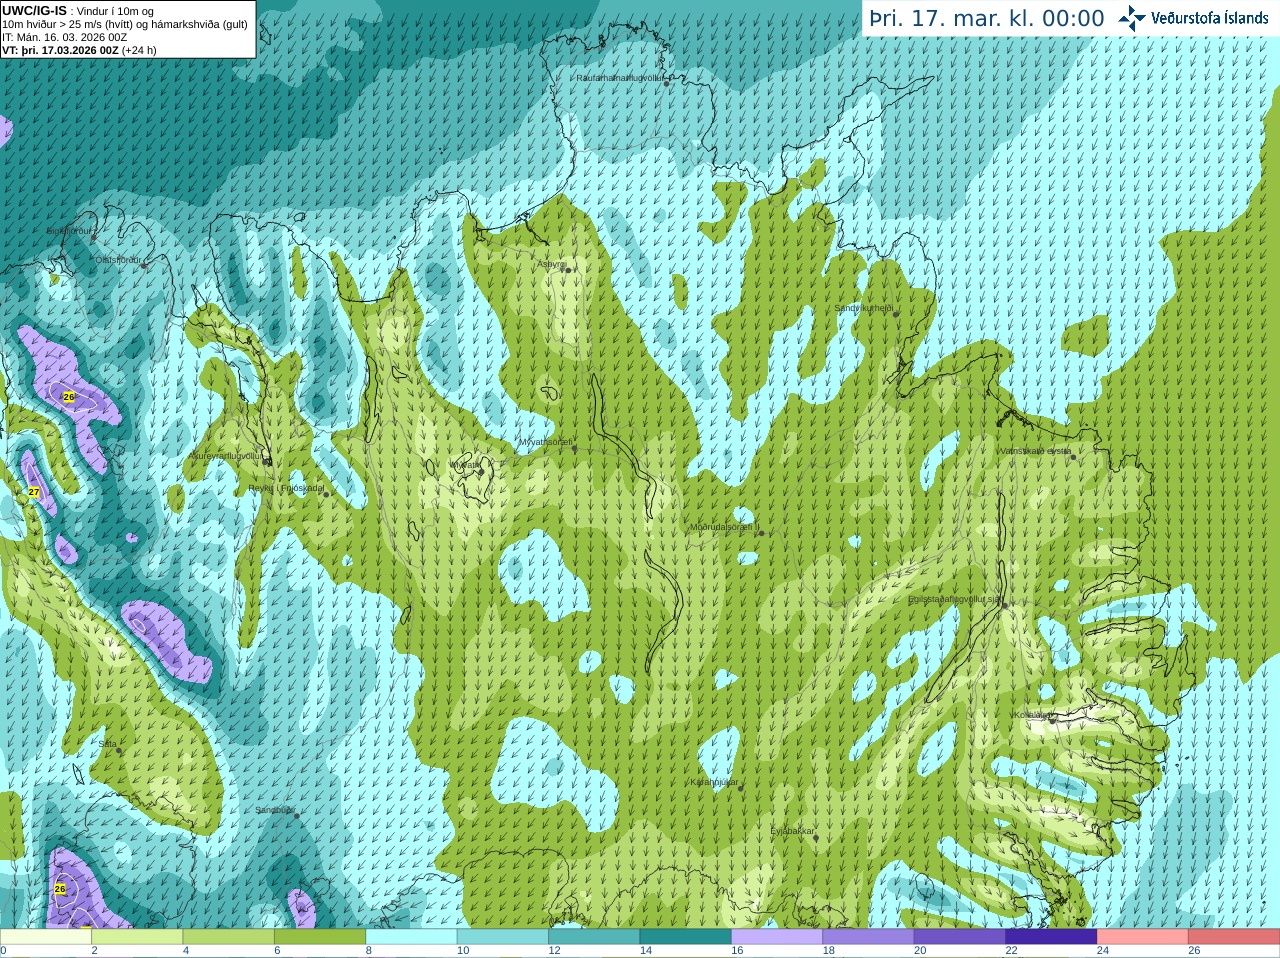Click the legend tick label '8'
The height and width of the screenshot is (958, 1280).
point(369,951)
